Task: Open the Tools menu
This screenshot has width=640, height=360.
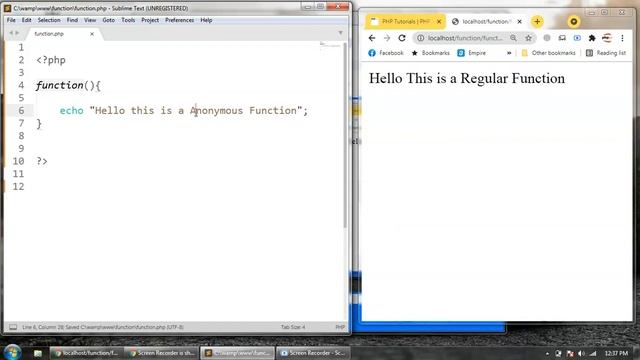Action: pyautogui.click(x=128, y=20)
